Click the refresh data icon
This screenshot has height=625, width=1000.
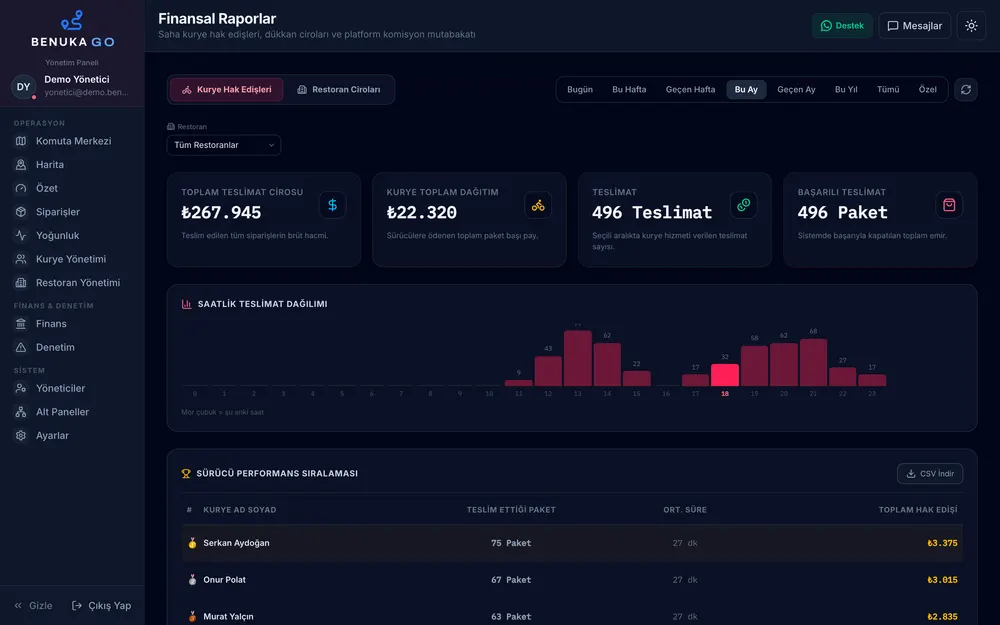[966, 89]
